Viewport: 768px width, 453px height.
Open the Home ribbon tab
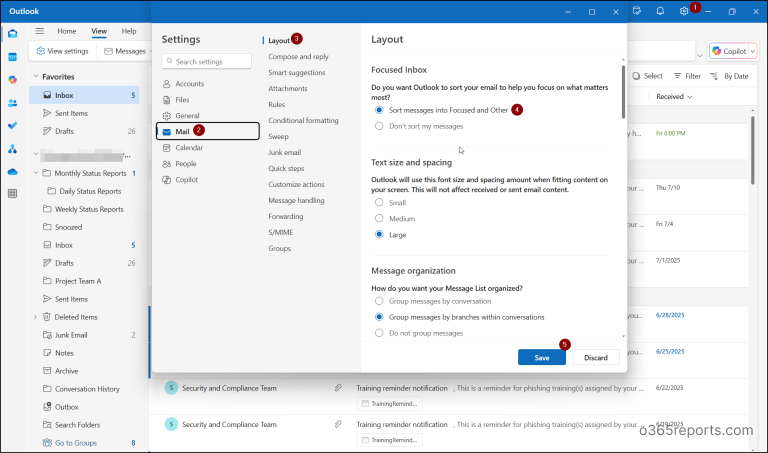67,31
